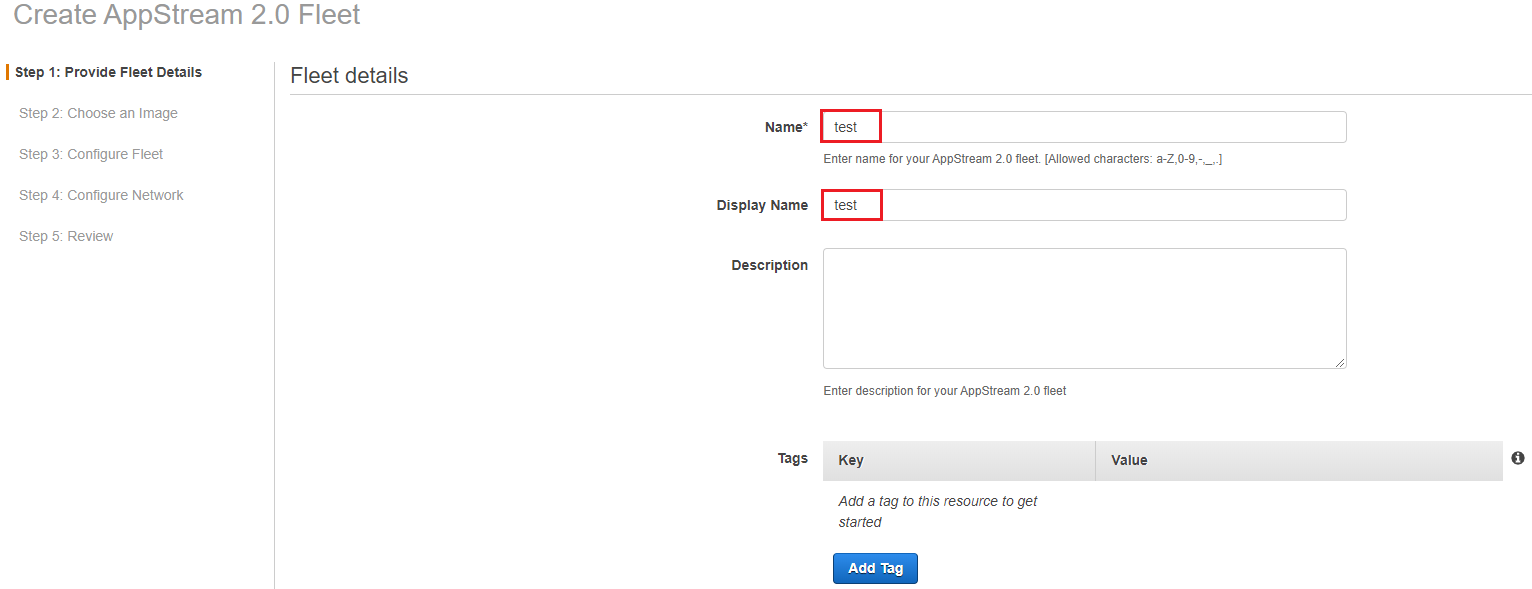Click the Display Name field label
The width and height of the screenshot is (1532, 589).
pos(762,205)
